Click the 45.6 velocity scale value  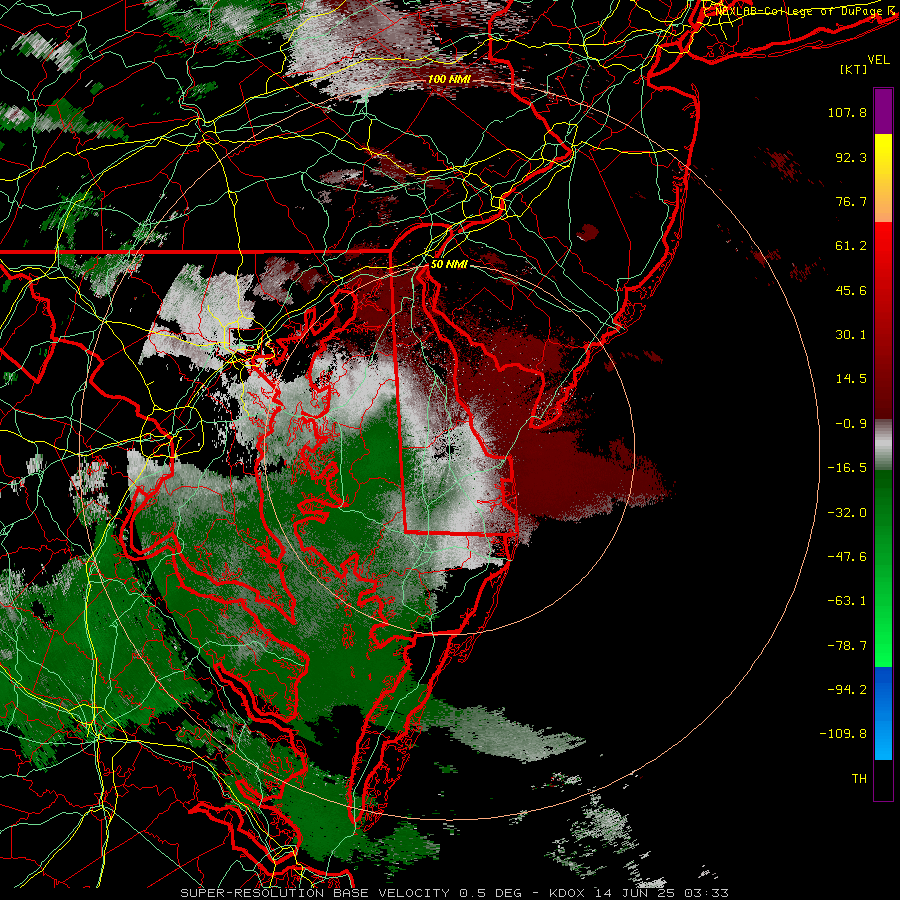pos(851,290)
